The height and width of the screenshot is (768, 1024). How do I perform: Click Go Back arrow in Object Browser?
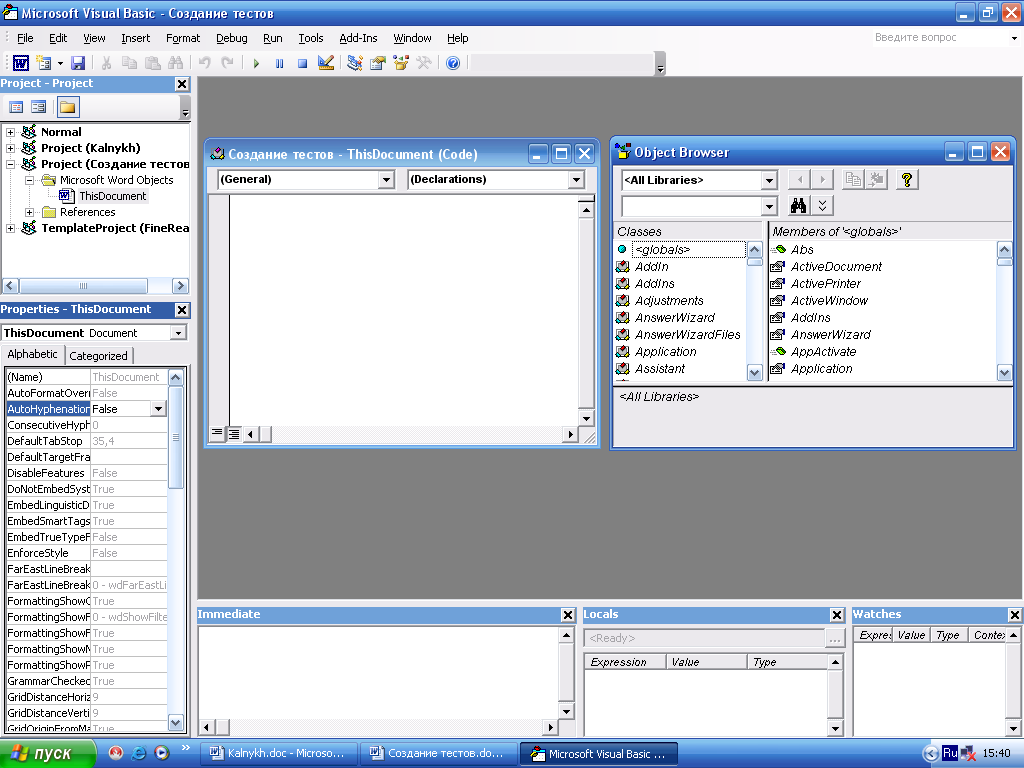click(799, 180)
